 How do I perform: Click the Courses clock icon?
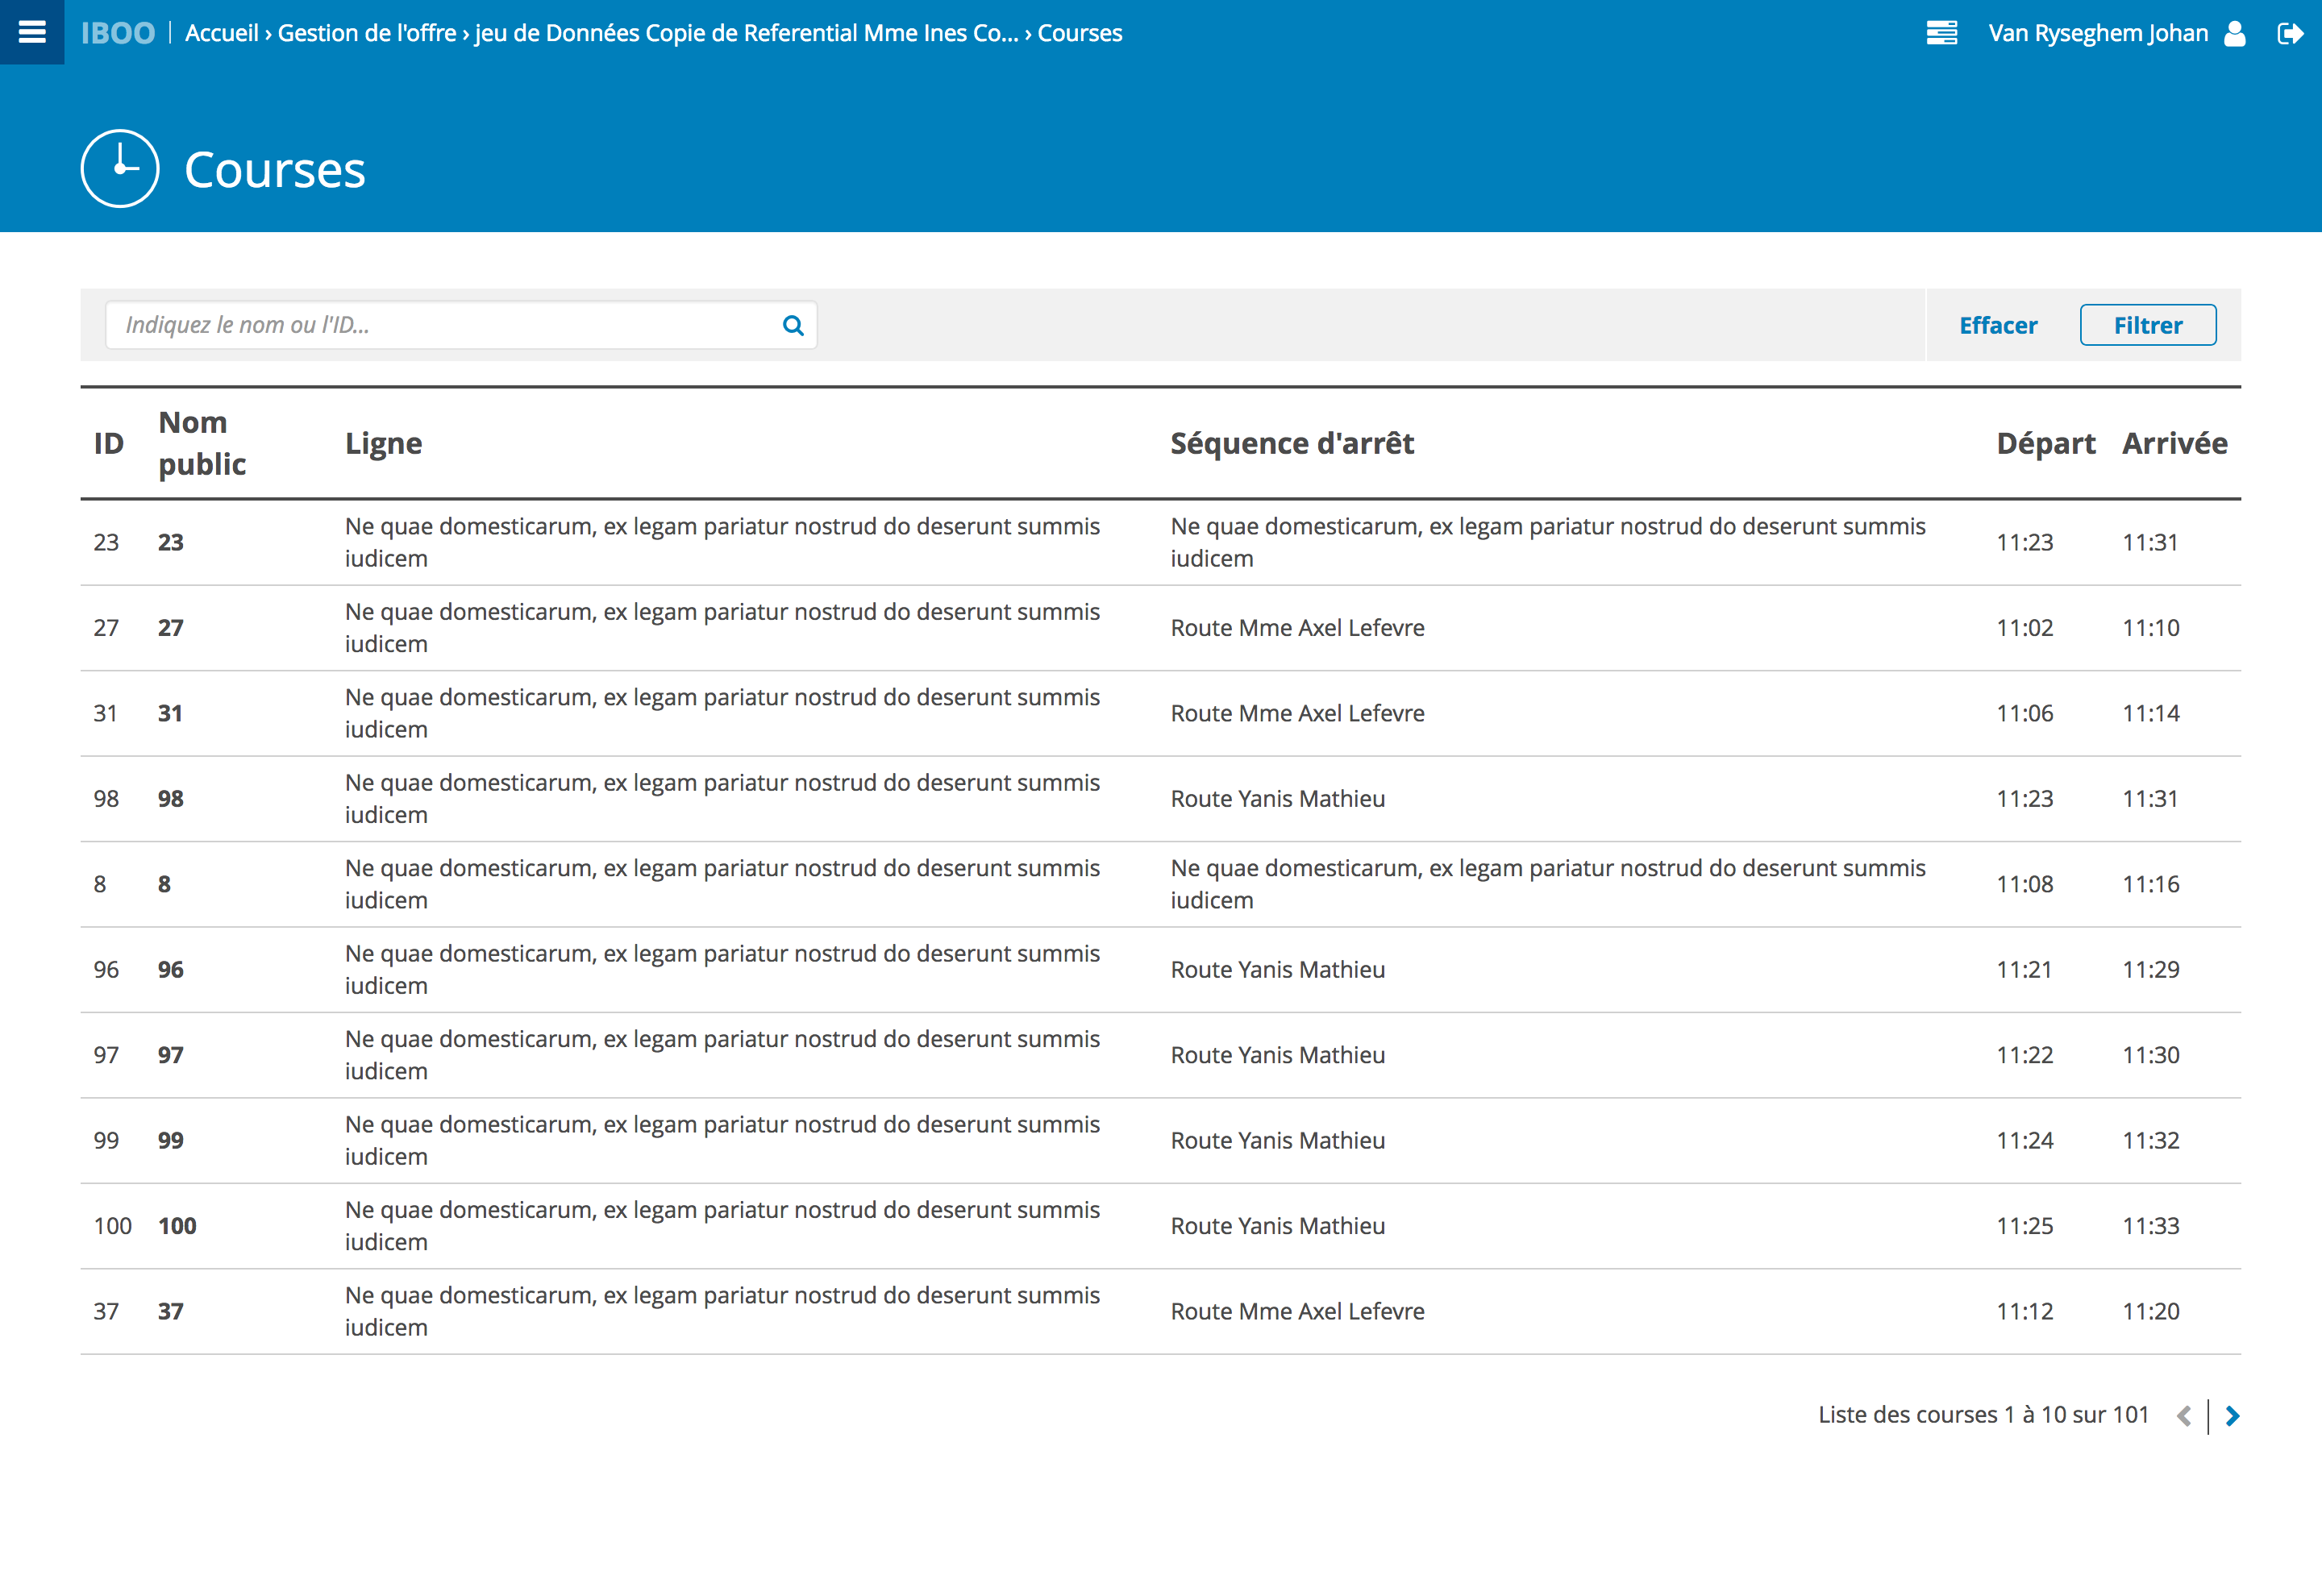120,168
